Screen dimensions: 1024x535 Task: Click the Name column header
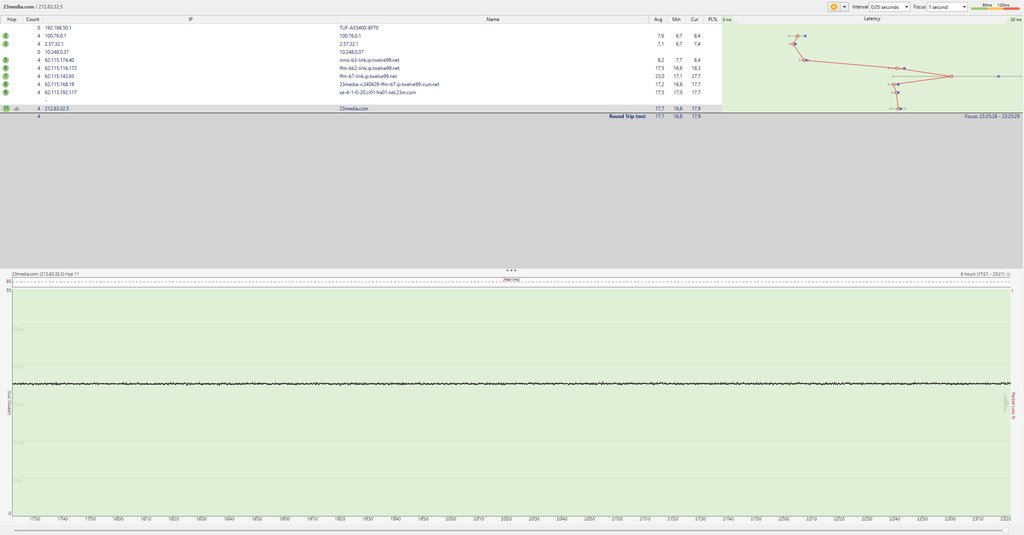tap(492, 20)
